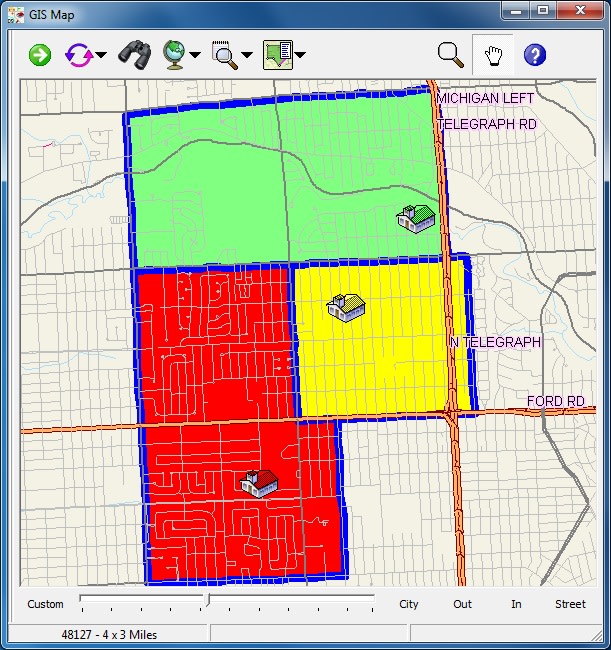This screenshot has height=650, width=611.
Task: Select the magnifying glass zoom tool
Action: click(451, 54)
